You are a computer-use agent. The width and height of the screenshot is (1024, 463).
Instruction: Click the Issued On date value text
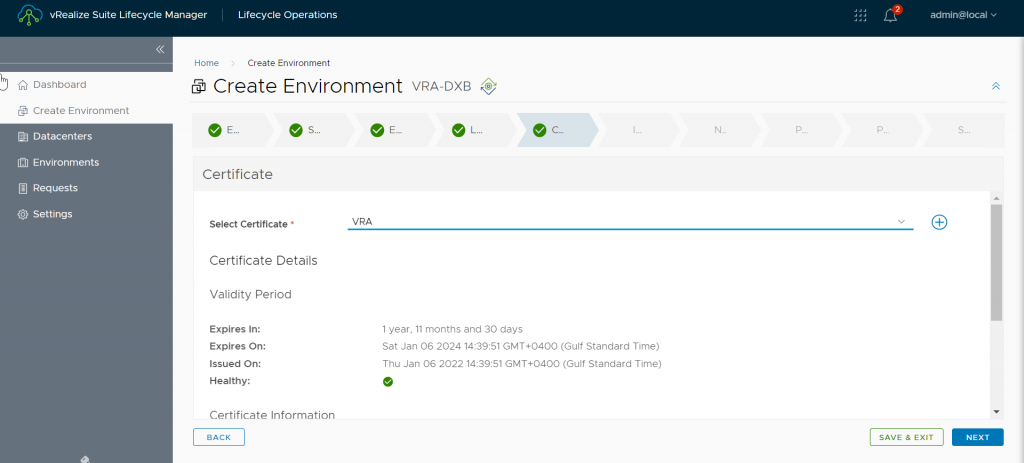[522, 364]
